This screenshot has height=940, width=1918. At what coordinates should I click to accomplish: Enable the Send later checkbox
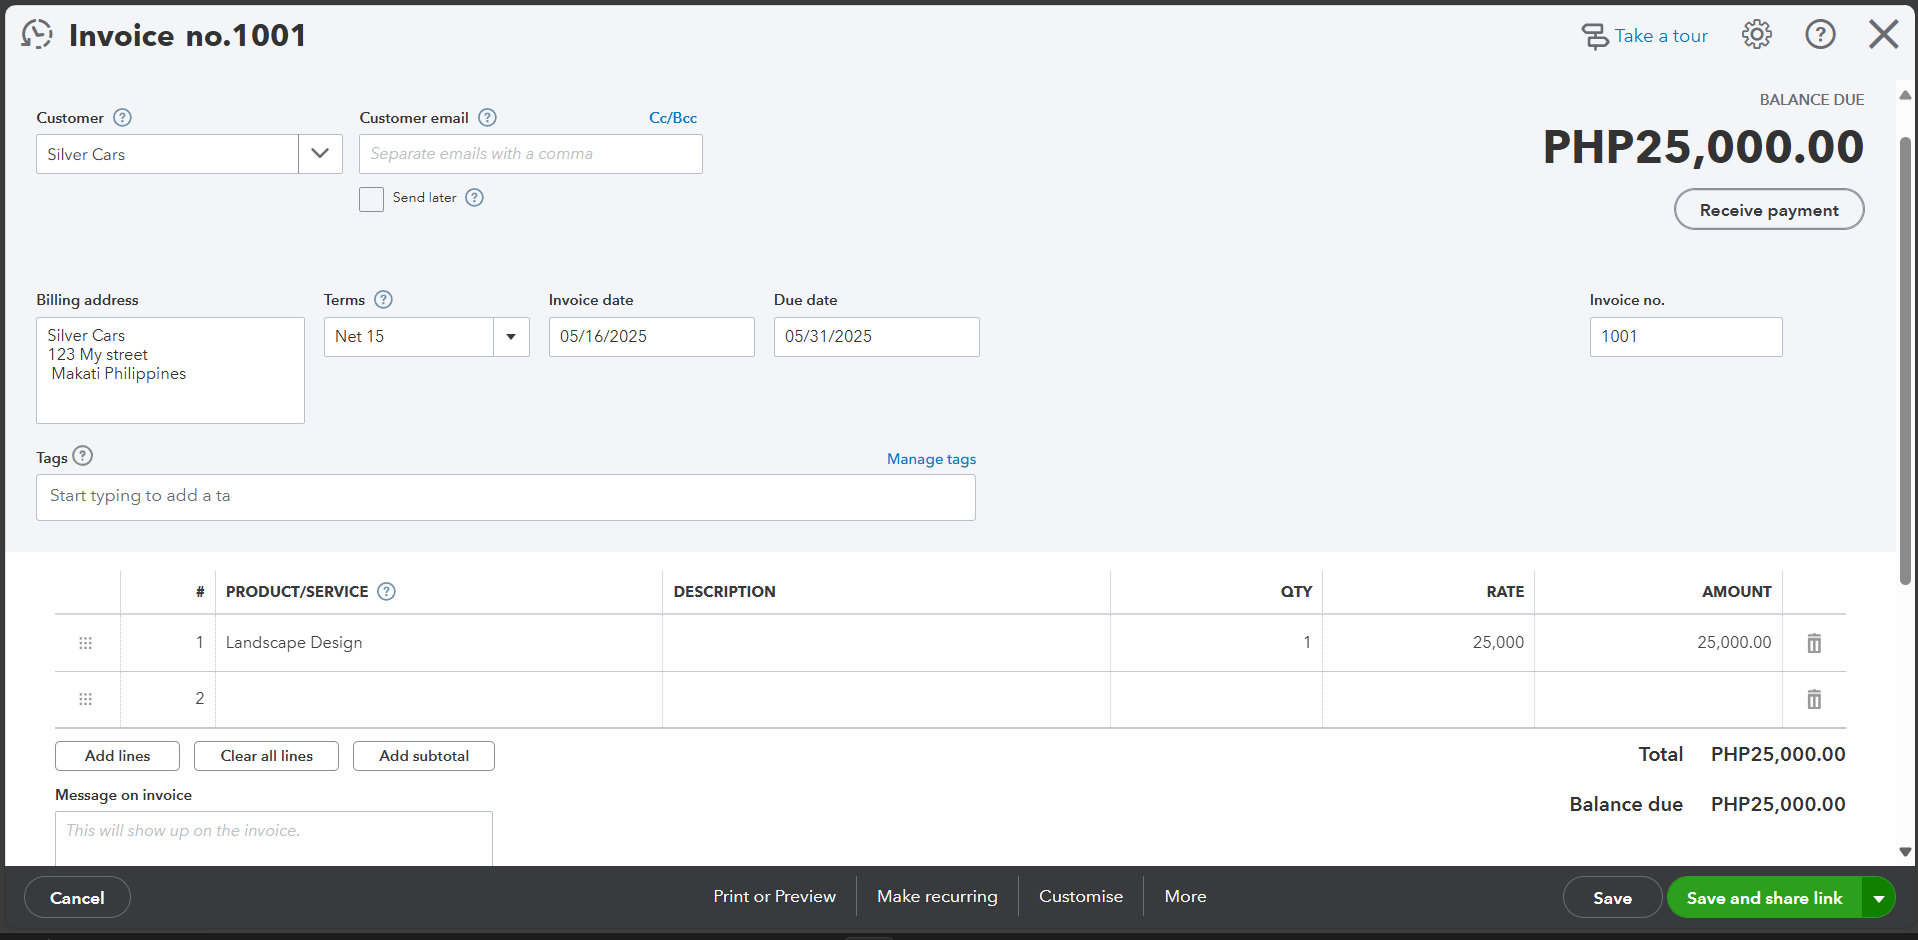371,199
